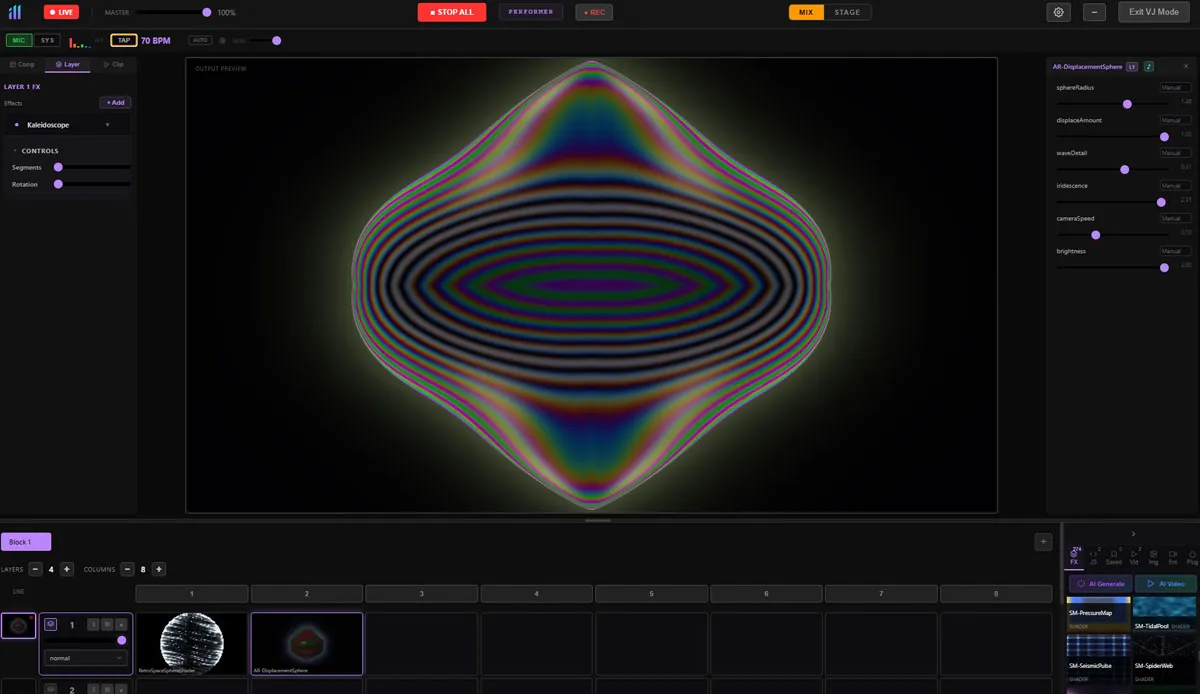The image size is (1200, 694).
Task: Open the settings gear in the top bar
Action: click(1058, 12)
